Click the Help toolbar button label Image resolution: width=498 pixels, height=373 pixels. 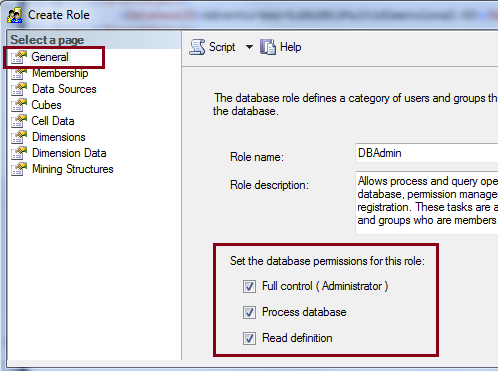[290, 47]
